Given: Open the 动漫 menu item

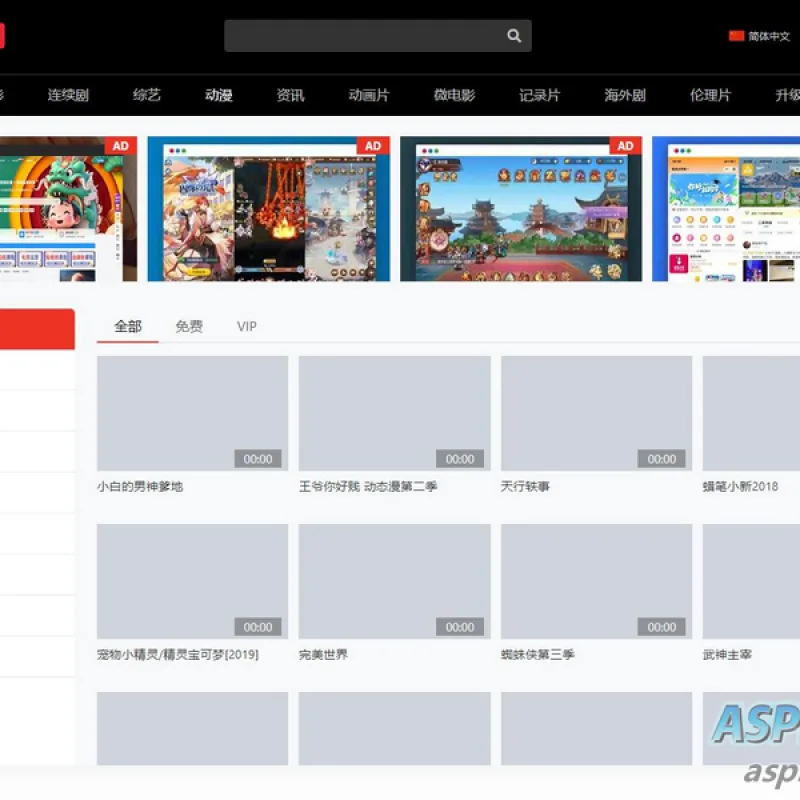Looking at the screenshot, I should (219, 95).
